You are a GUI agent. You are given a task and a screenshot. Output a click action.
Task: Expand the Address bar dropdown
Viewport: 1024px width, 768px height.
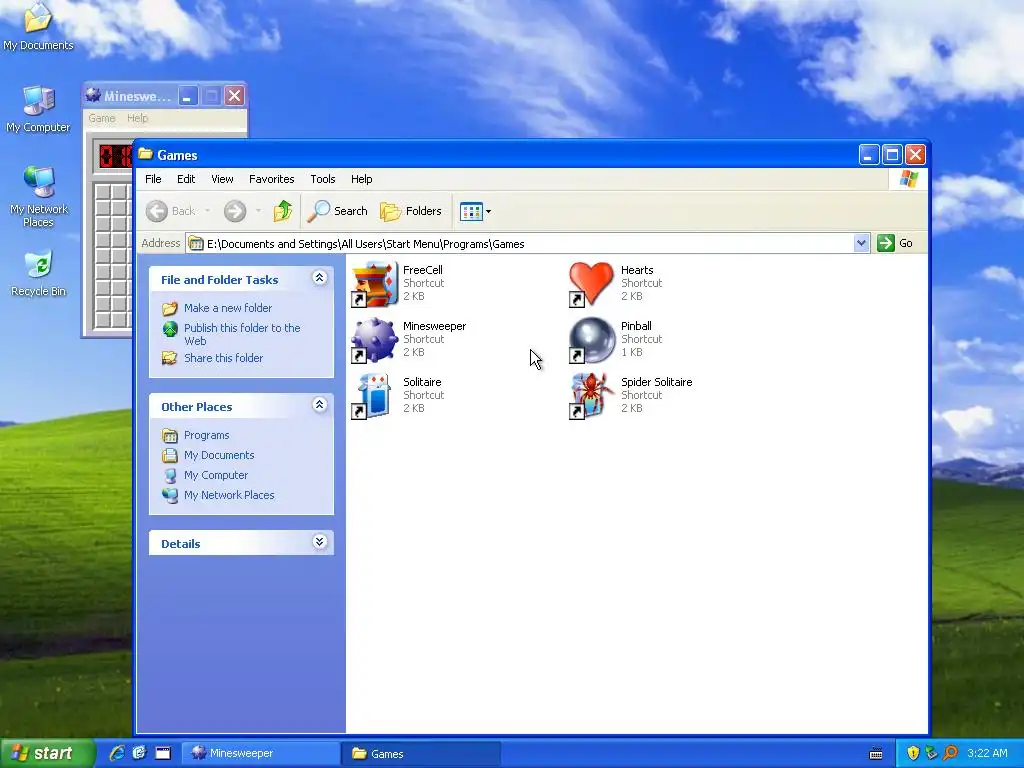coord(861,244)
